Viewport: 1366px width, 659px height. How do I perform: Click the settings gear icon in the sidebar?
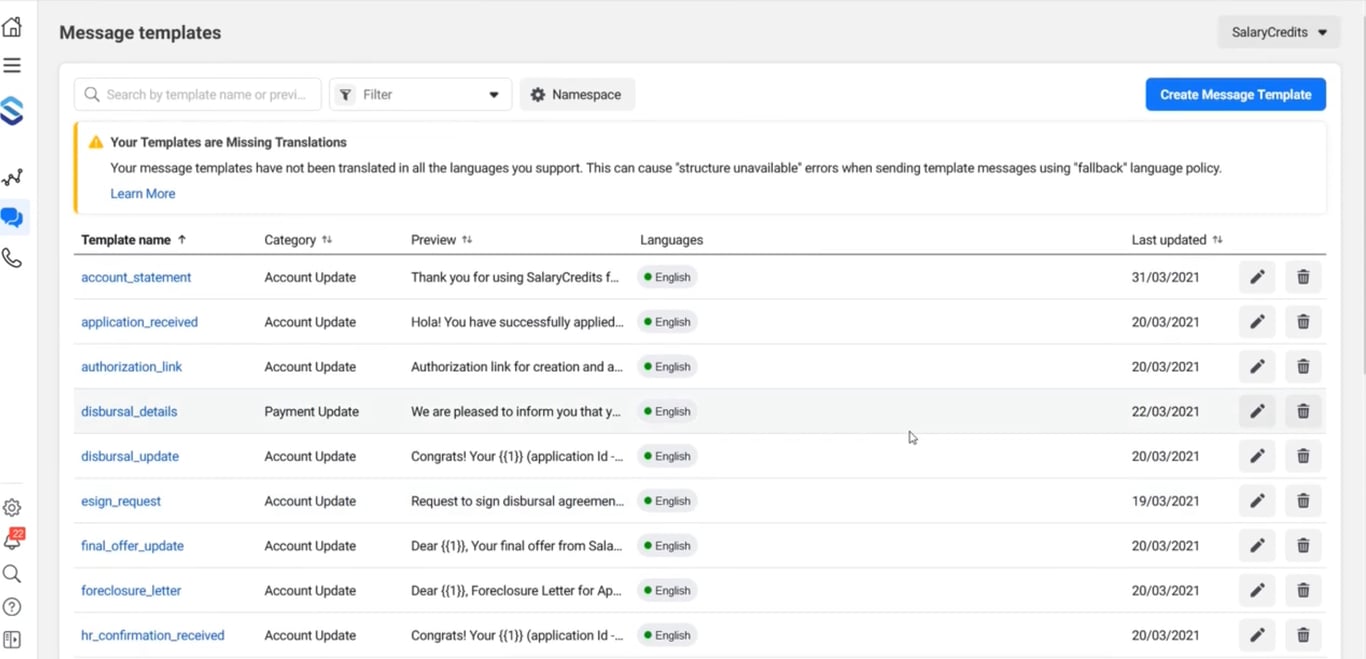pos(12,508)
